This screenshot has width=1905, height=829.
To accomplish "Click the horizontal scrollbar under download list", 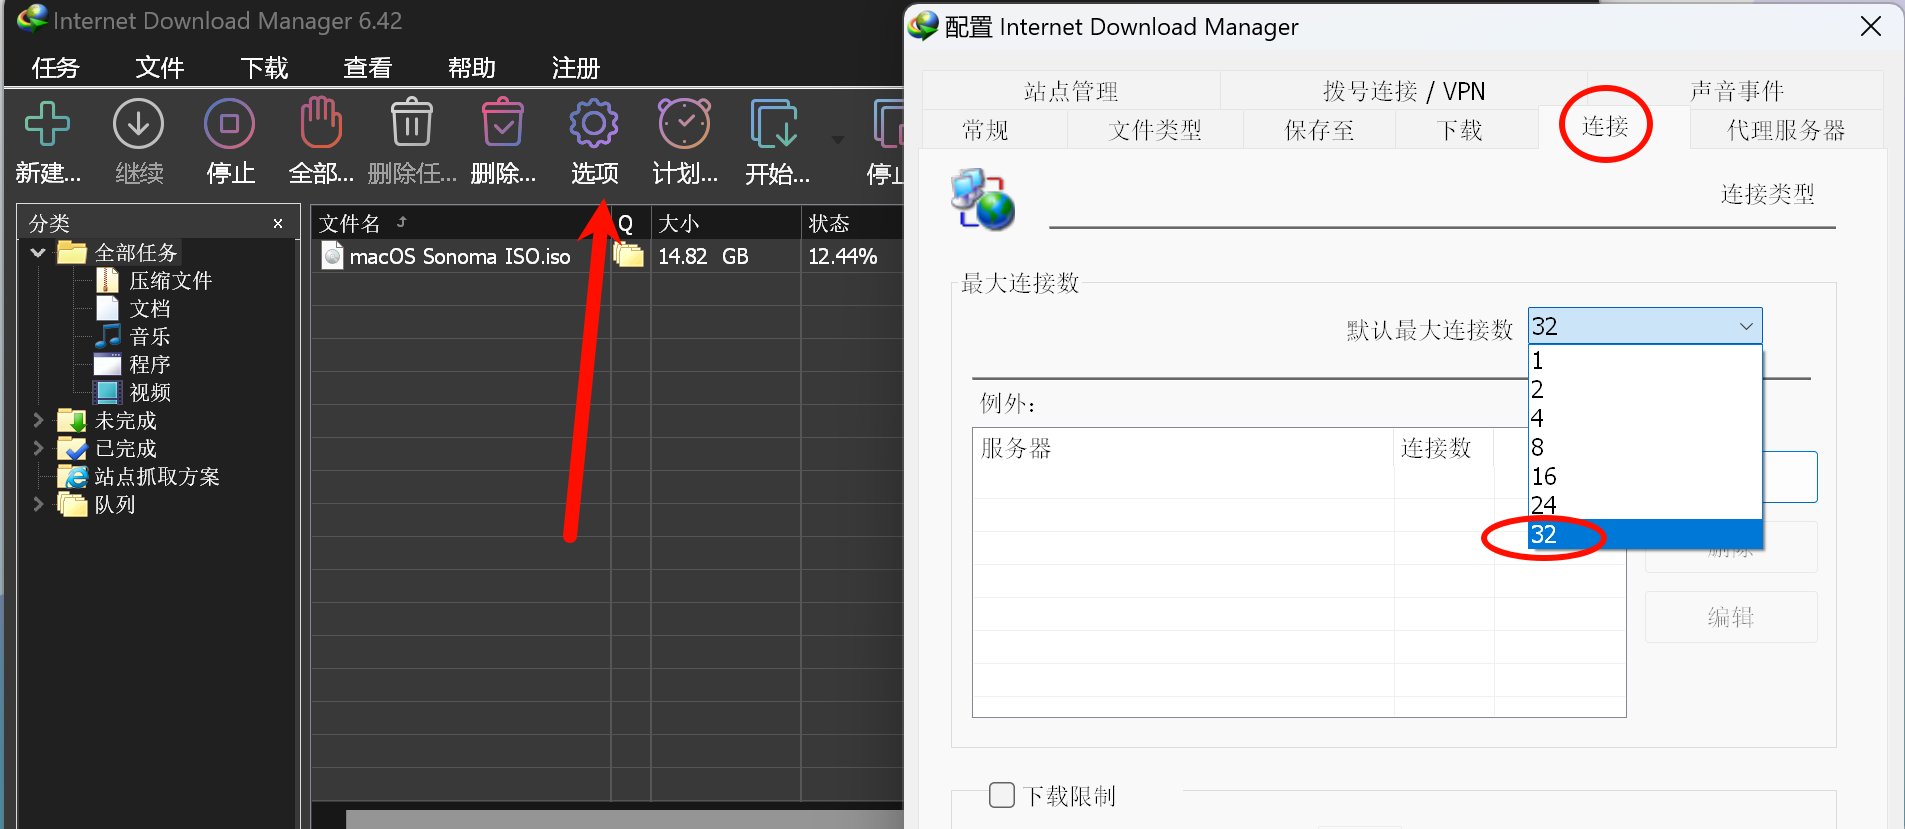I will (x=624, y=819).
